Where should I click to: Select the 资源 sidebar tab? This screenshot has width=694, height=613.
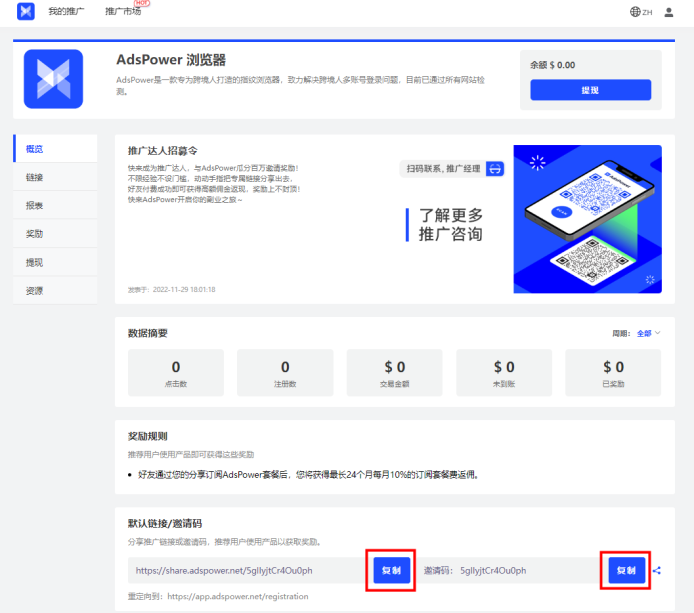[x=55, y=291]
